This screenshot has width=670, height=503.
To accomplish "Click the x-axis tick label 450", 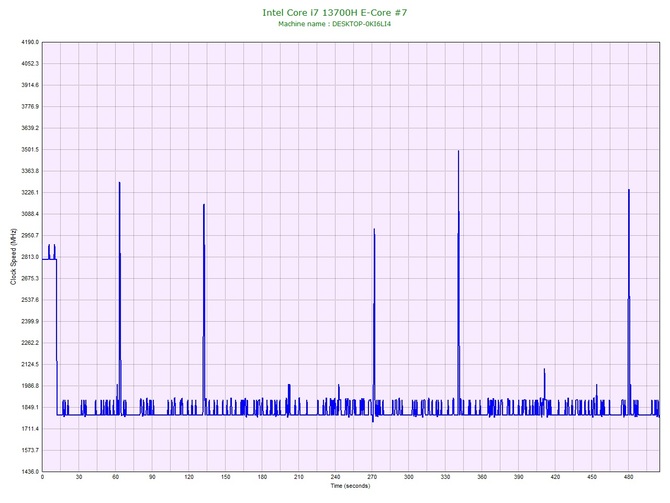I will tap(592, 477).
